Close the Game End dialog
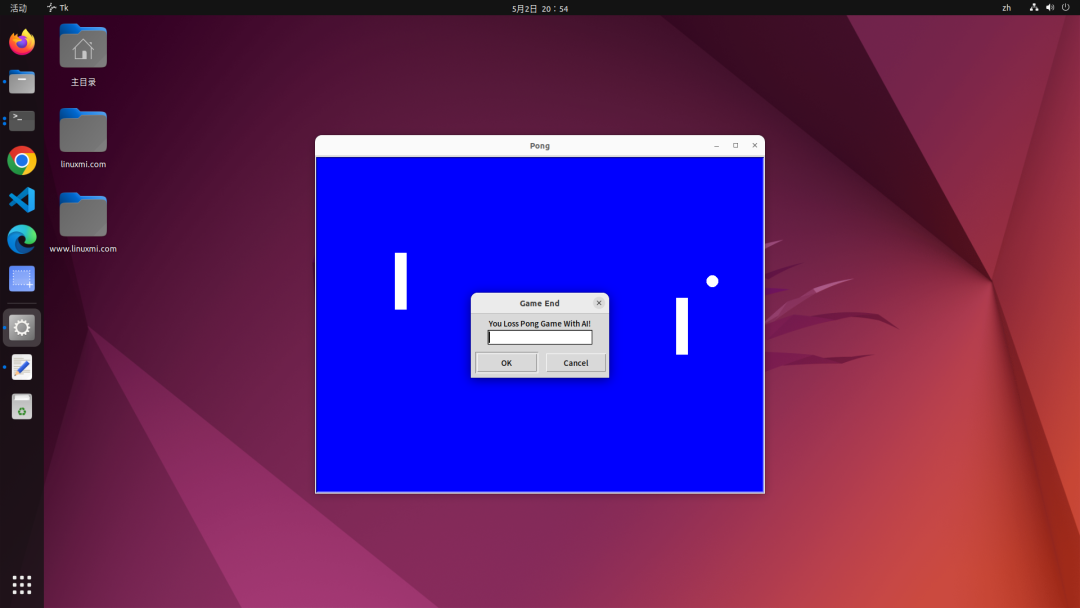The width and height of the screenshot is (1080, 608). (599, 303)
